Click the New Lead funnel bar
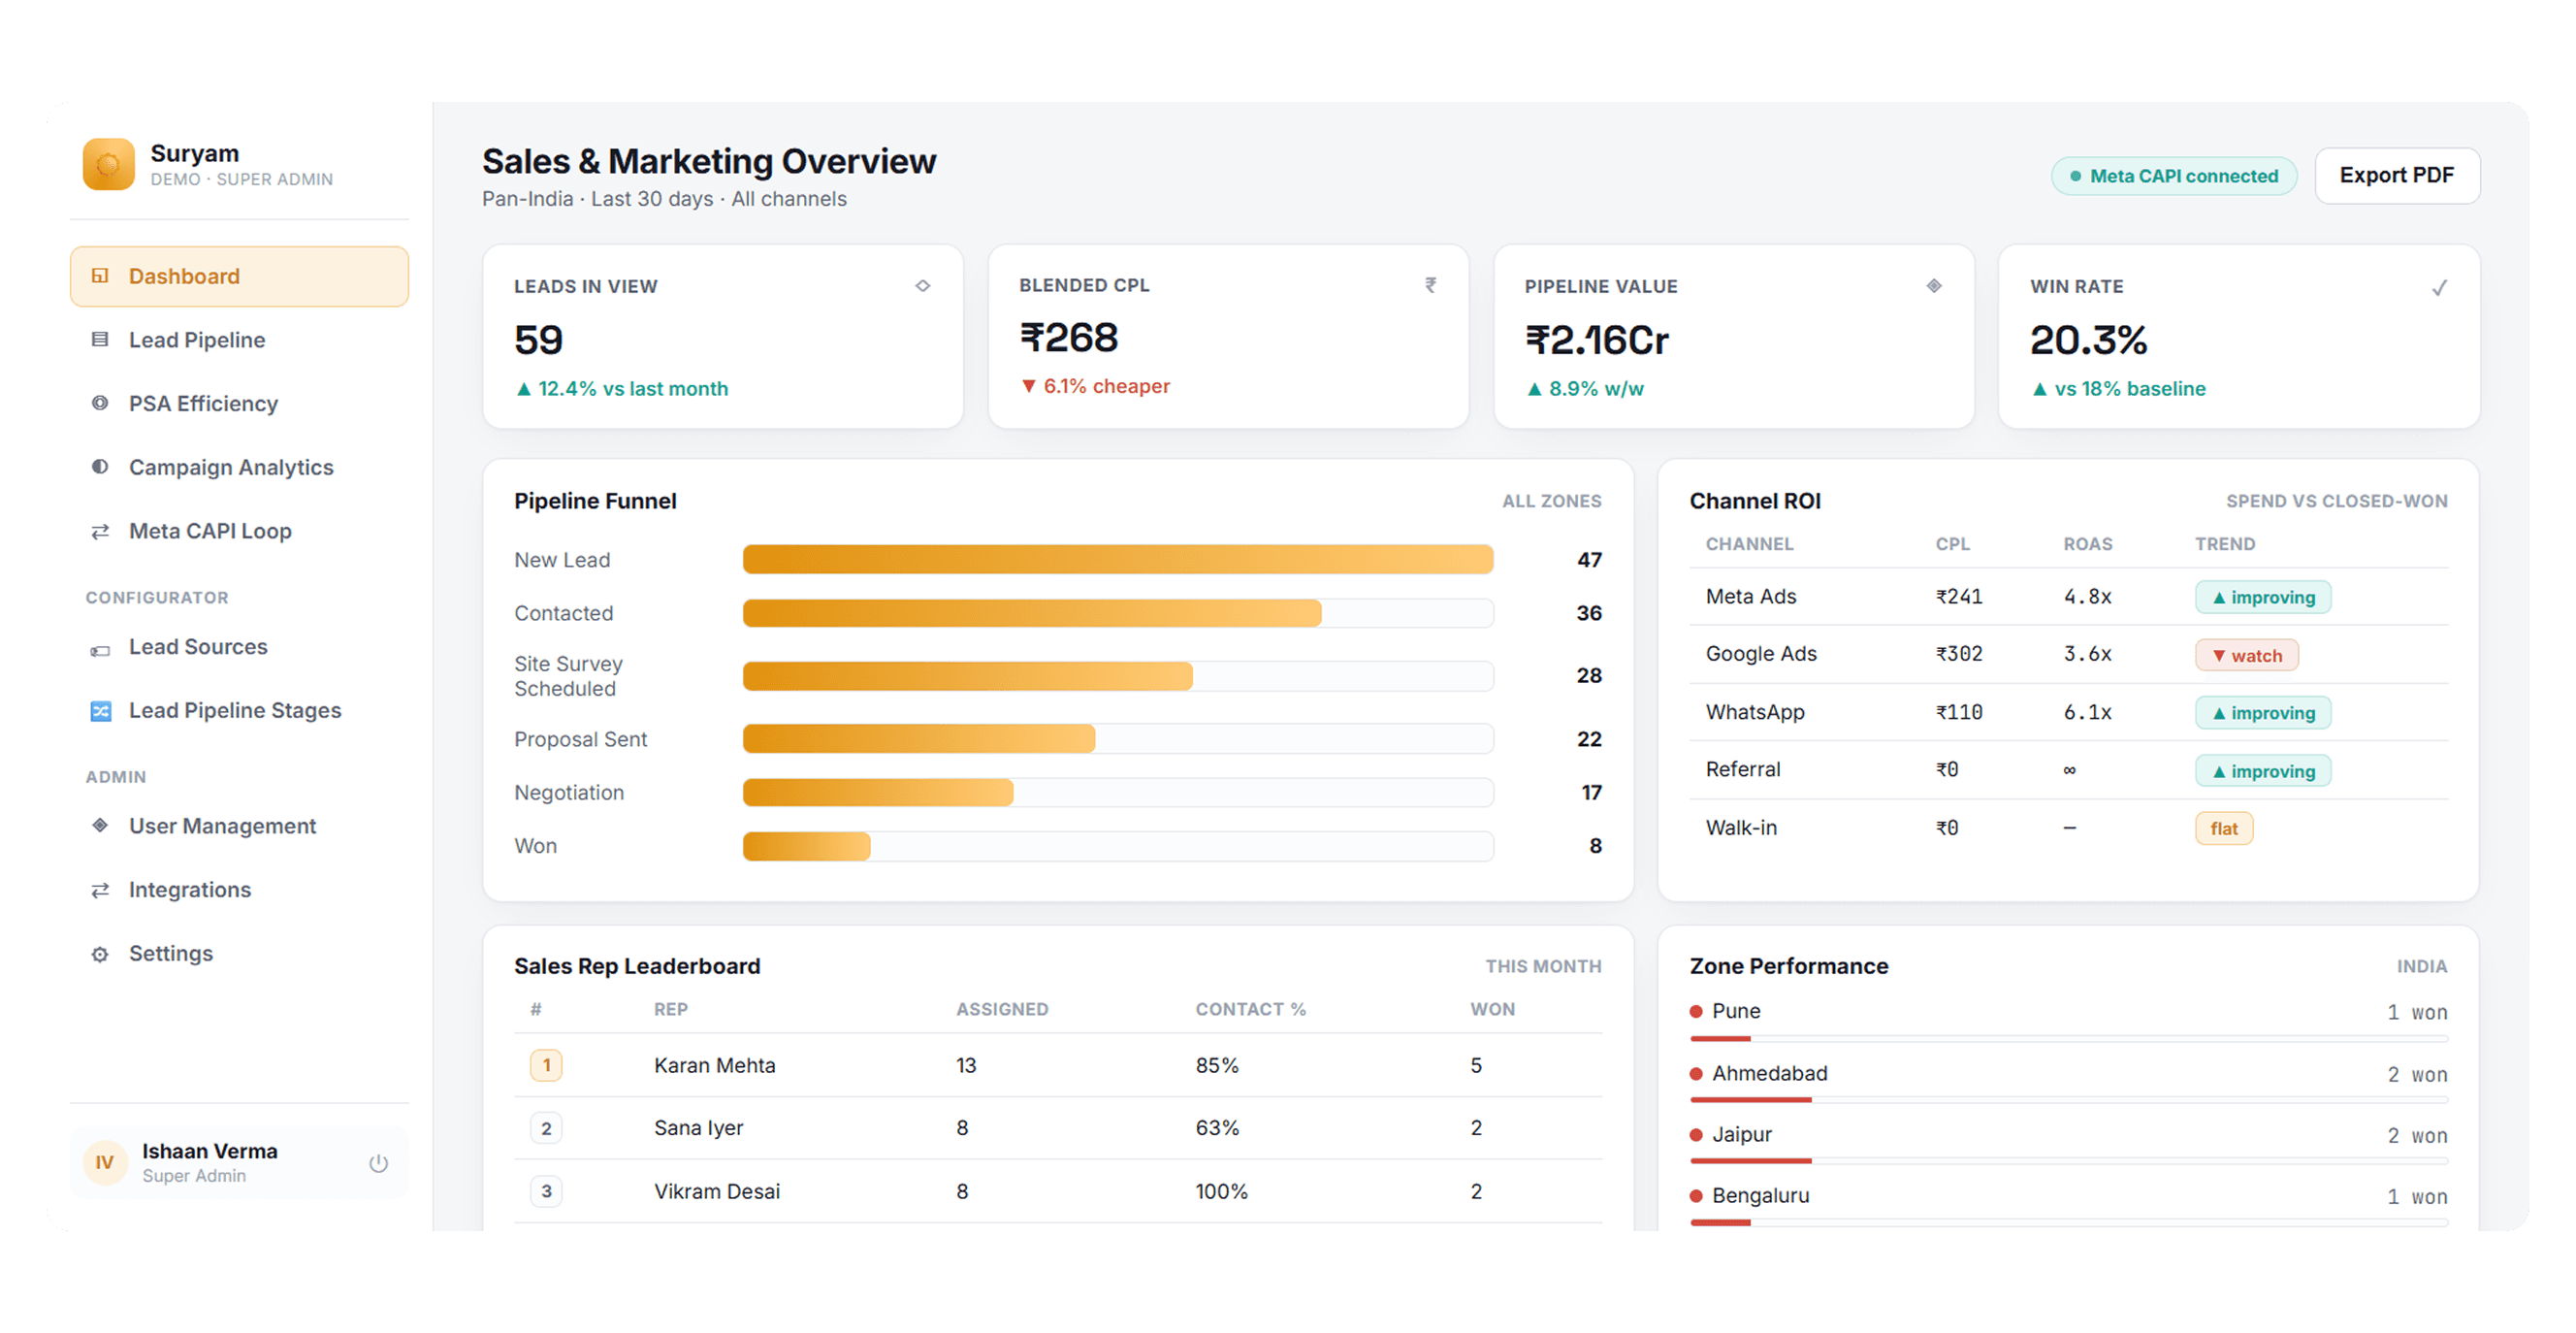This screenshot has width=2576, height=1333. click(1118, 560)
